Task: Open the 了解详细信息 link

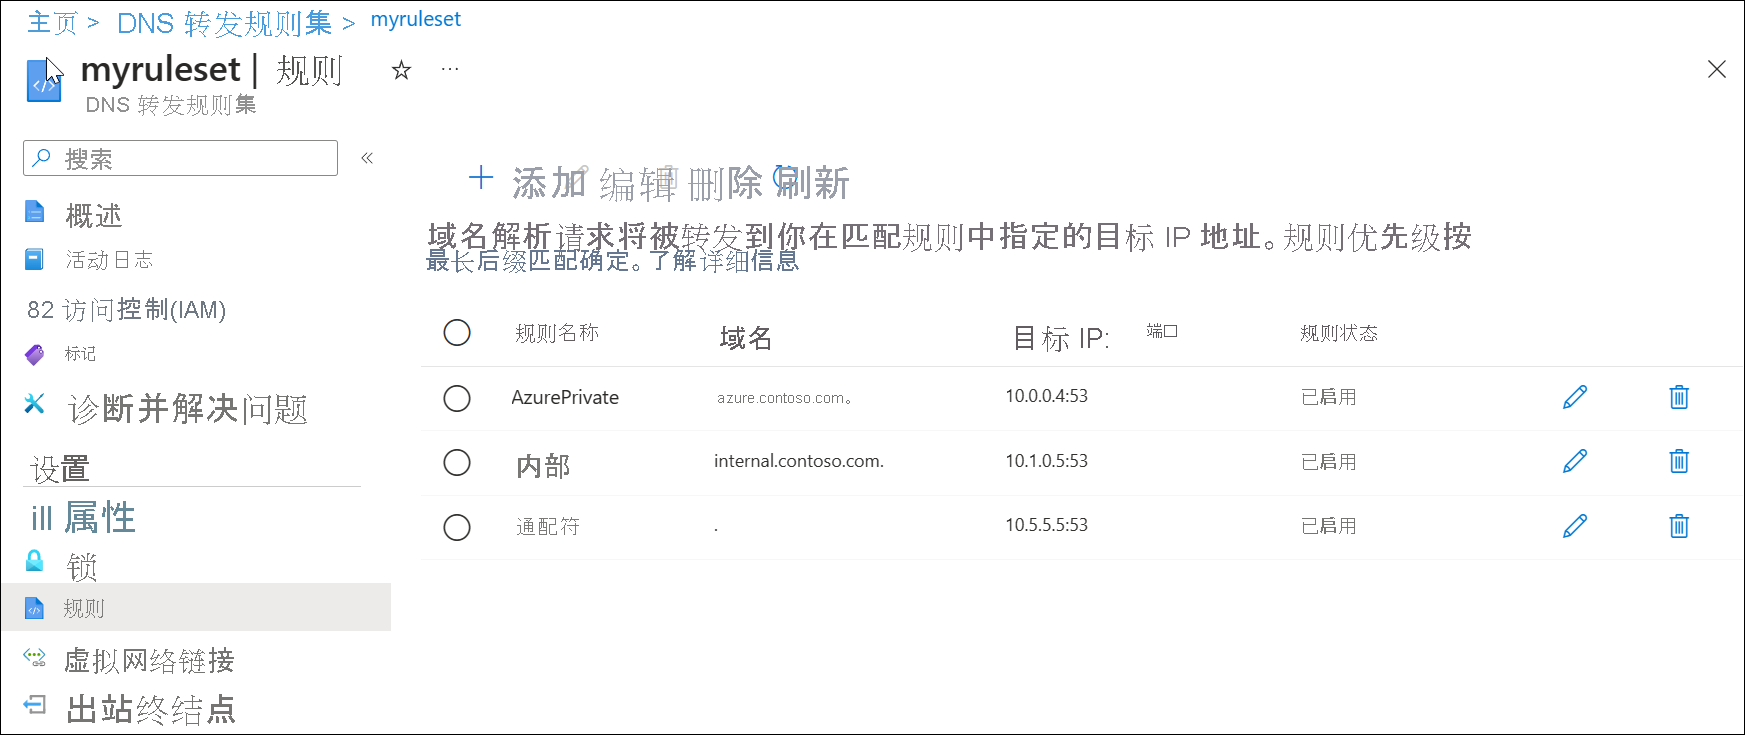Action: [725, 261]
